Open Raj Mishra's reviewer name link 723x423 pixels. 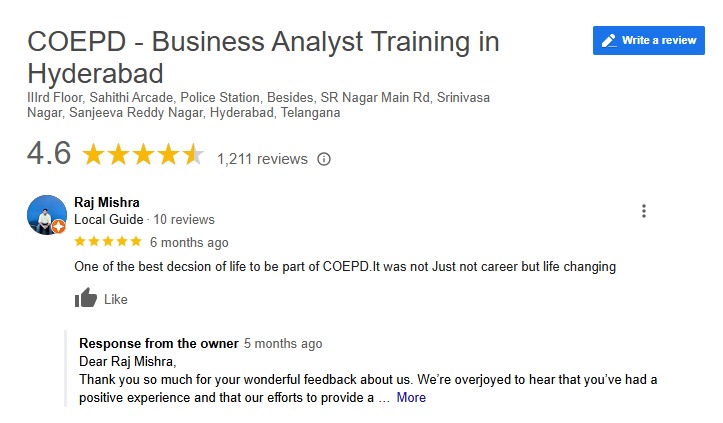[x=107, y=202]
